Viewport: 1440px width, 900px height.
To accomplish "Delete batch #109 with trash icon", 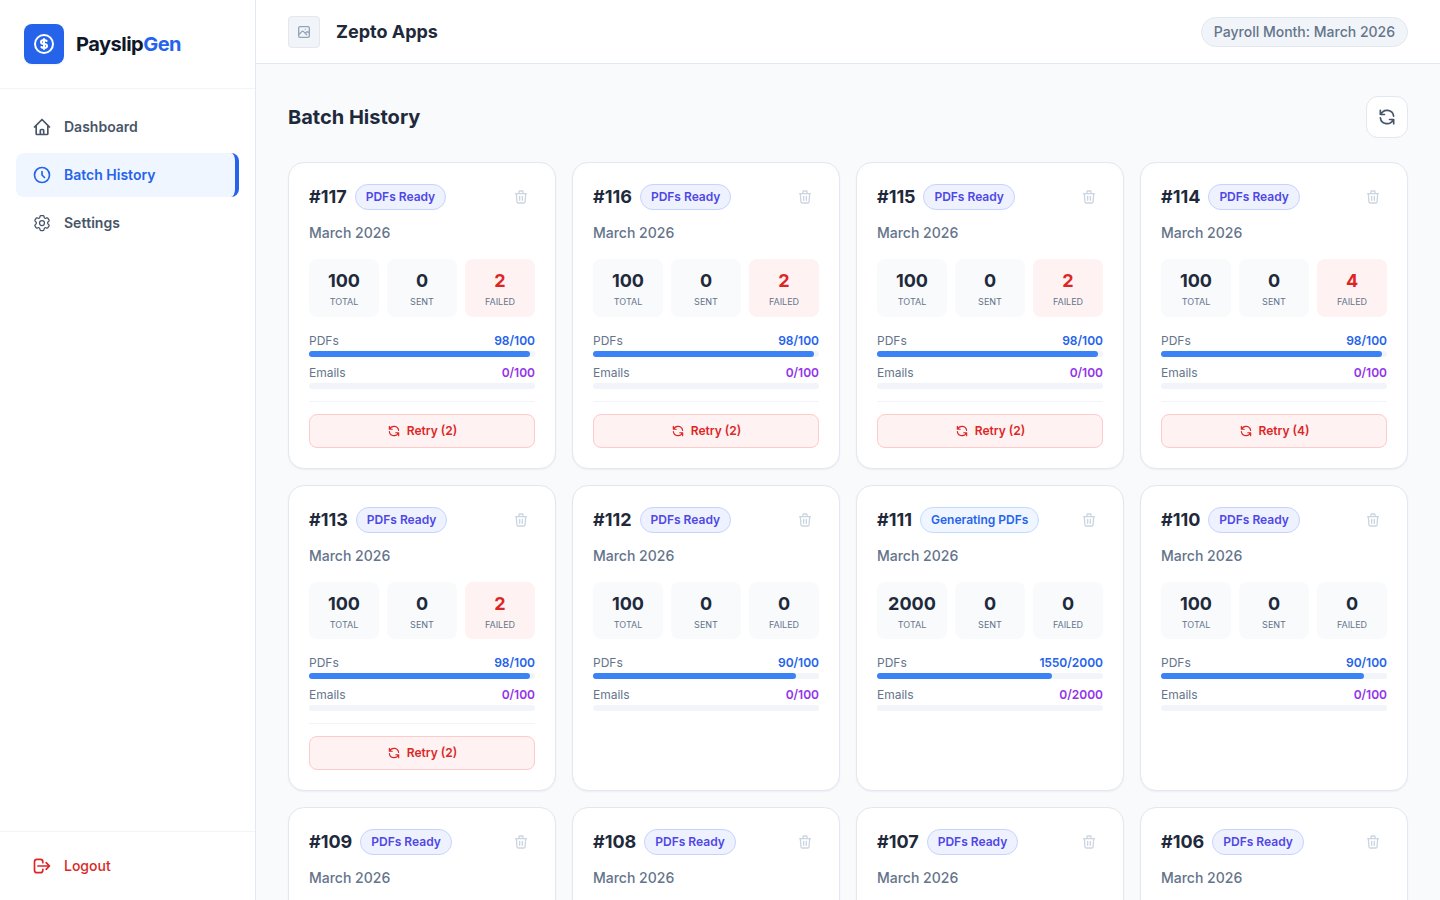I will tap(521, 842).
